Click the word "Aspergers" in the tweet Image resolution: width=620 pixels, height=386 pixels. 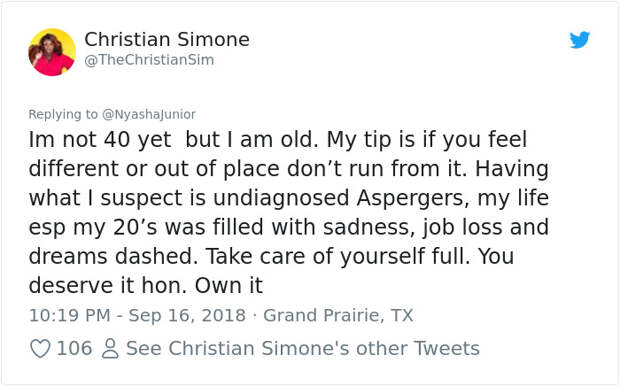412,198
